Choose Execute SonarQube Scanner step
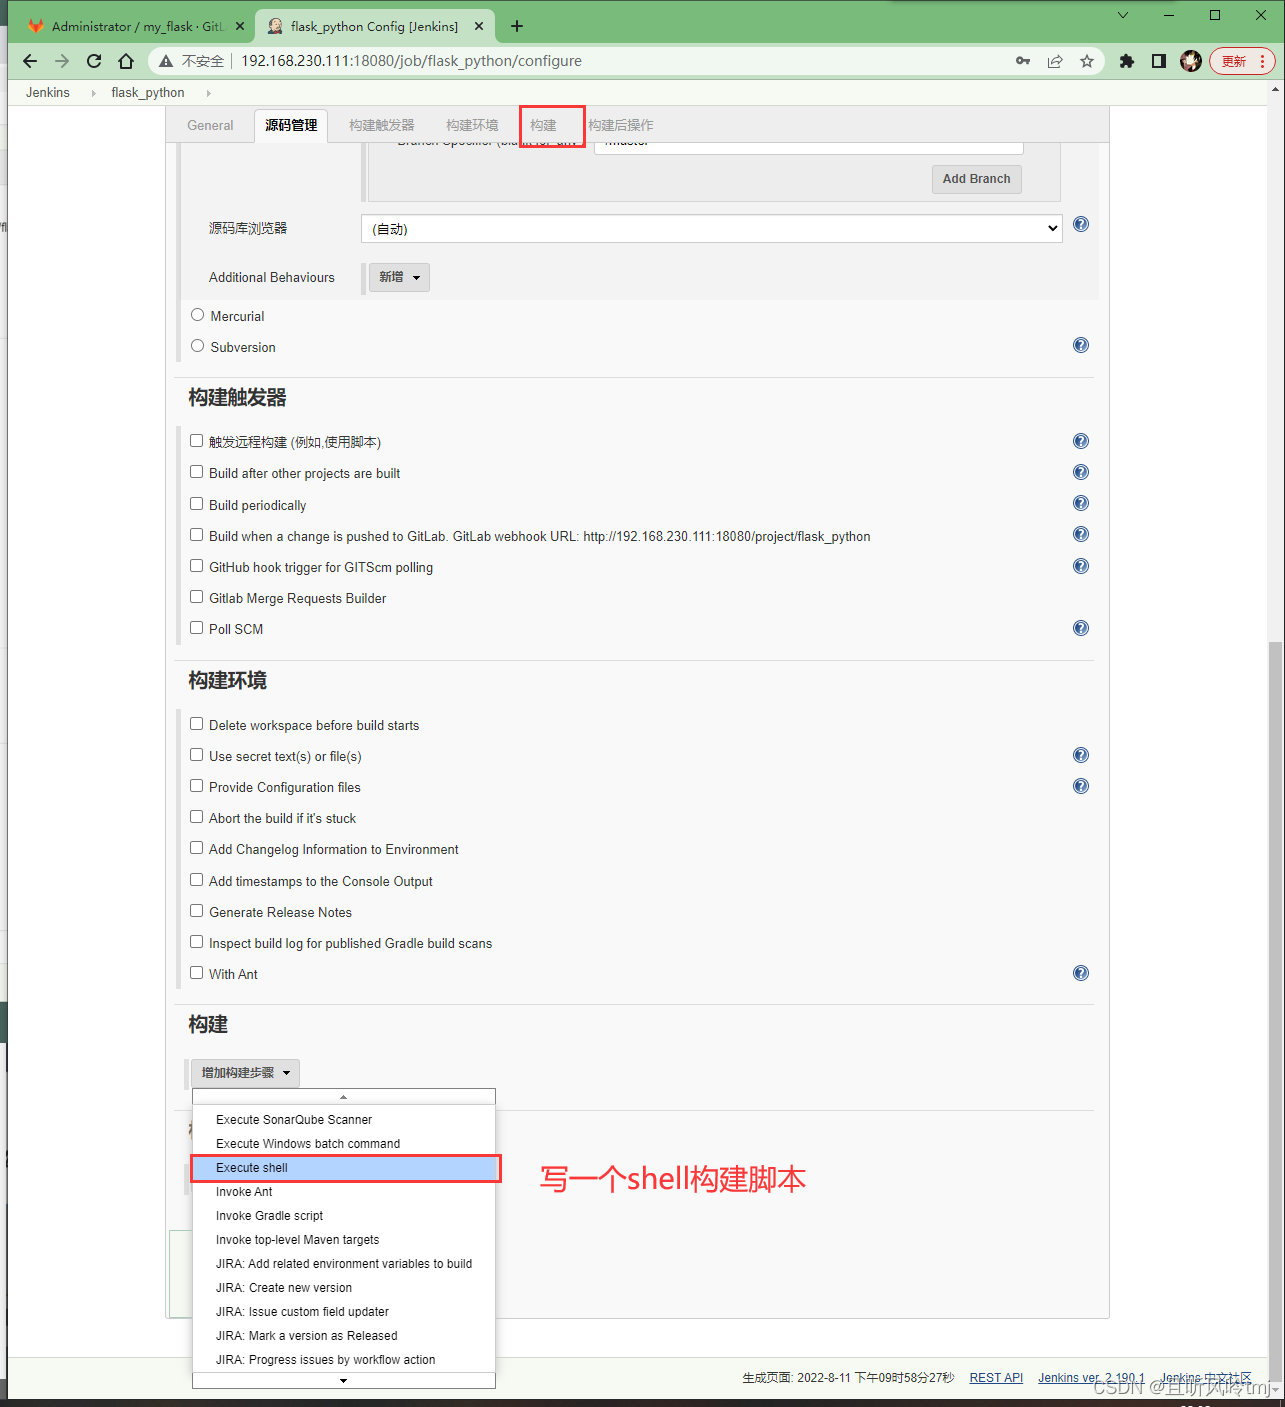 coord(345,1120)
